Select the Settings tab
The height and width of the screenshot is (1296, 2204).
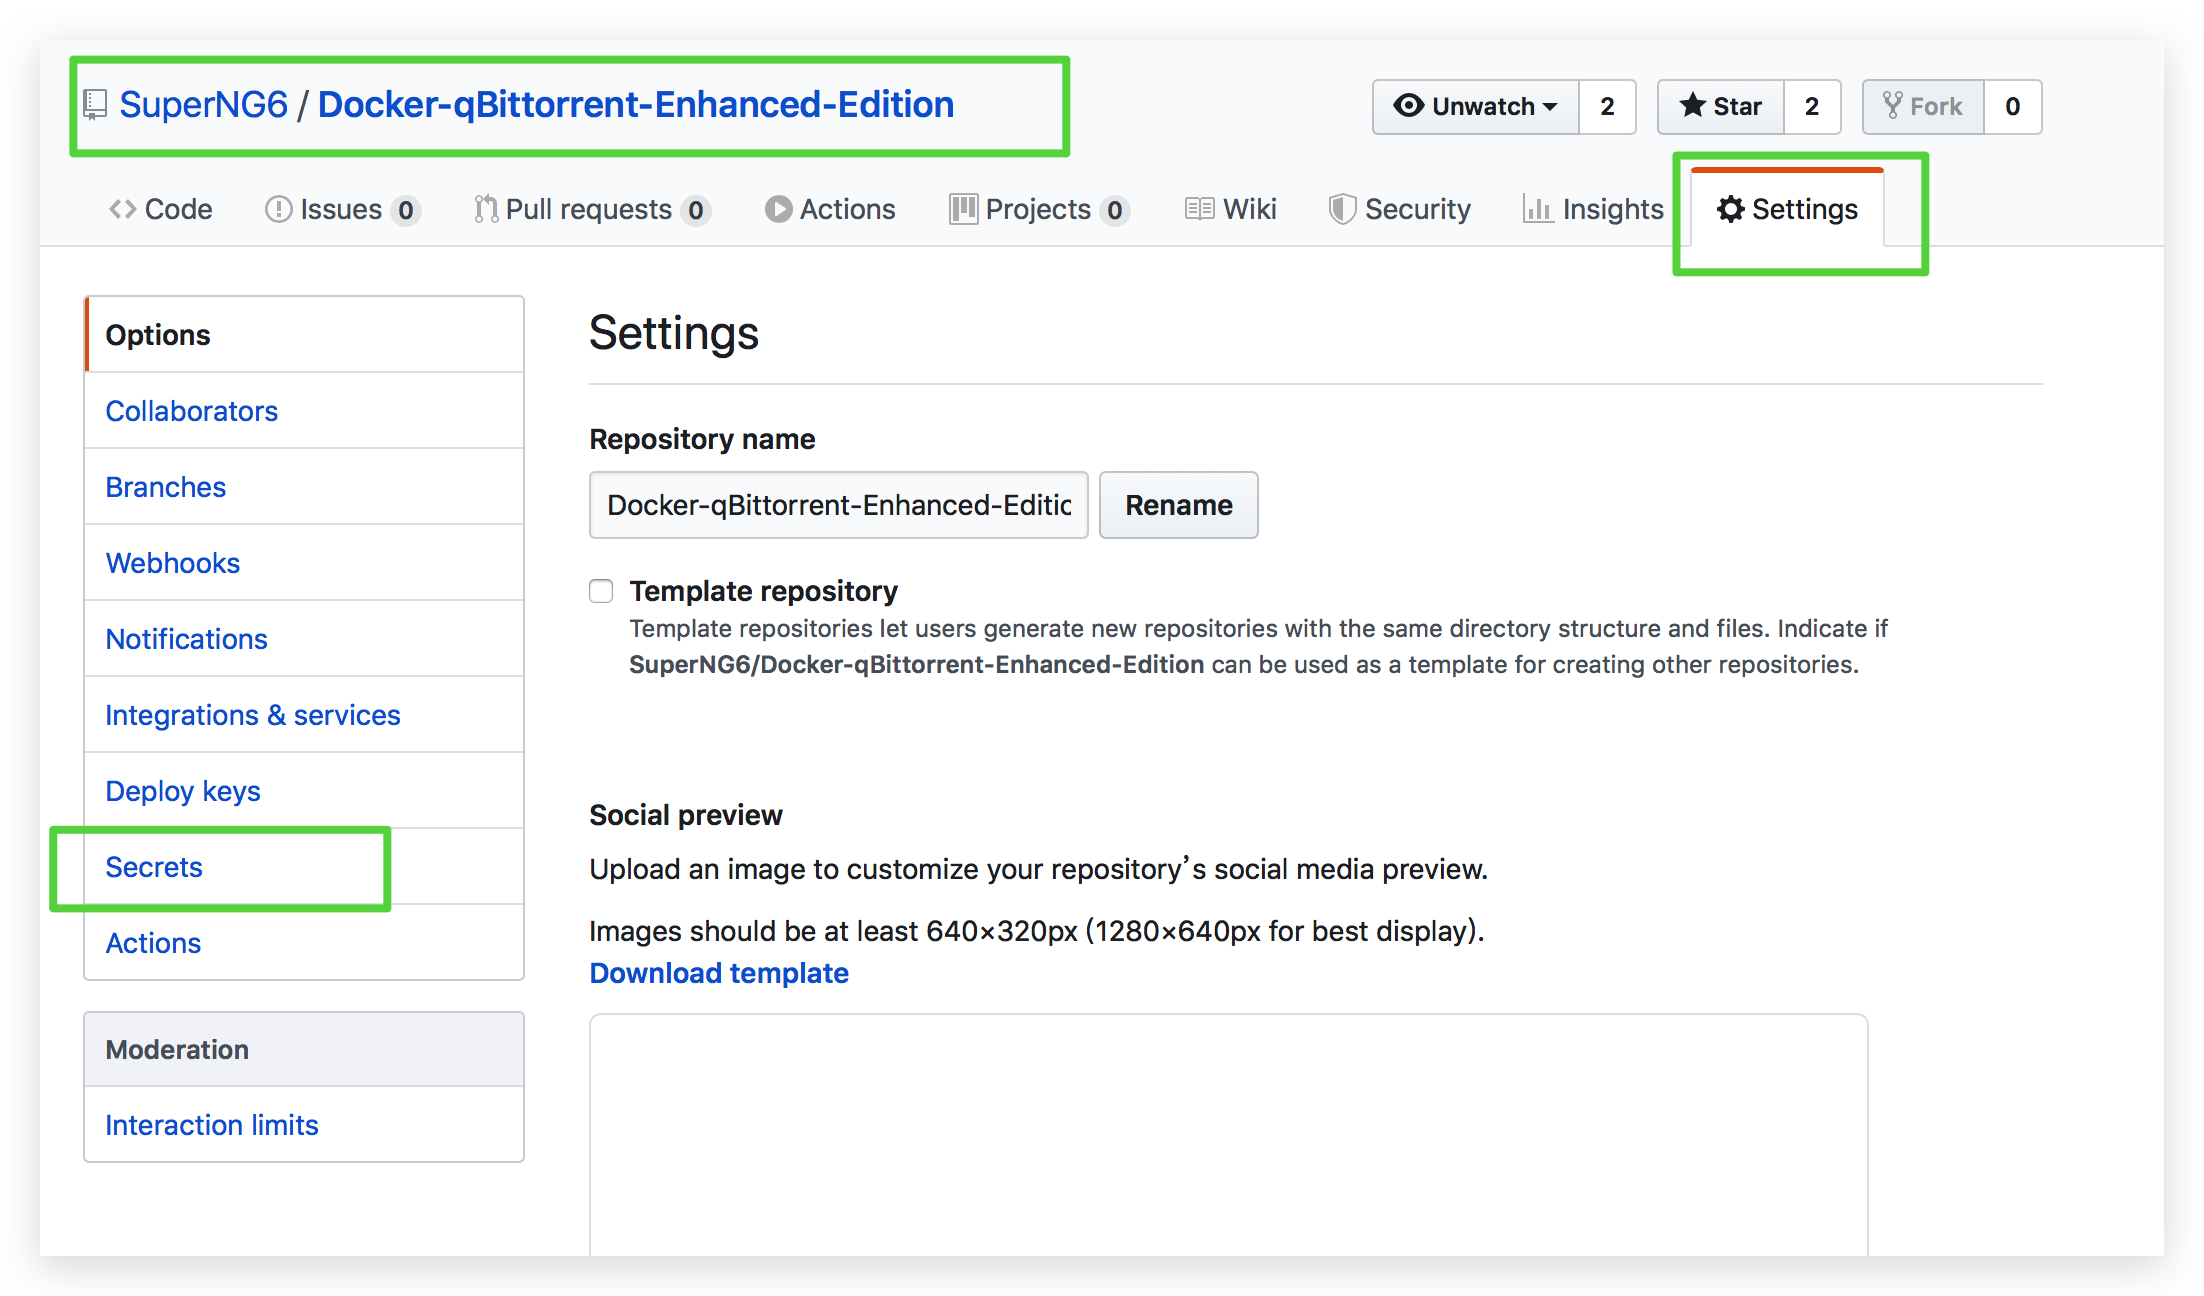tap(1787, 208)
